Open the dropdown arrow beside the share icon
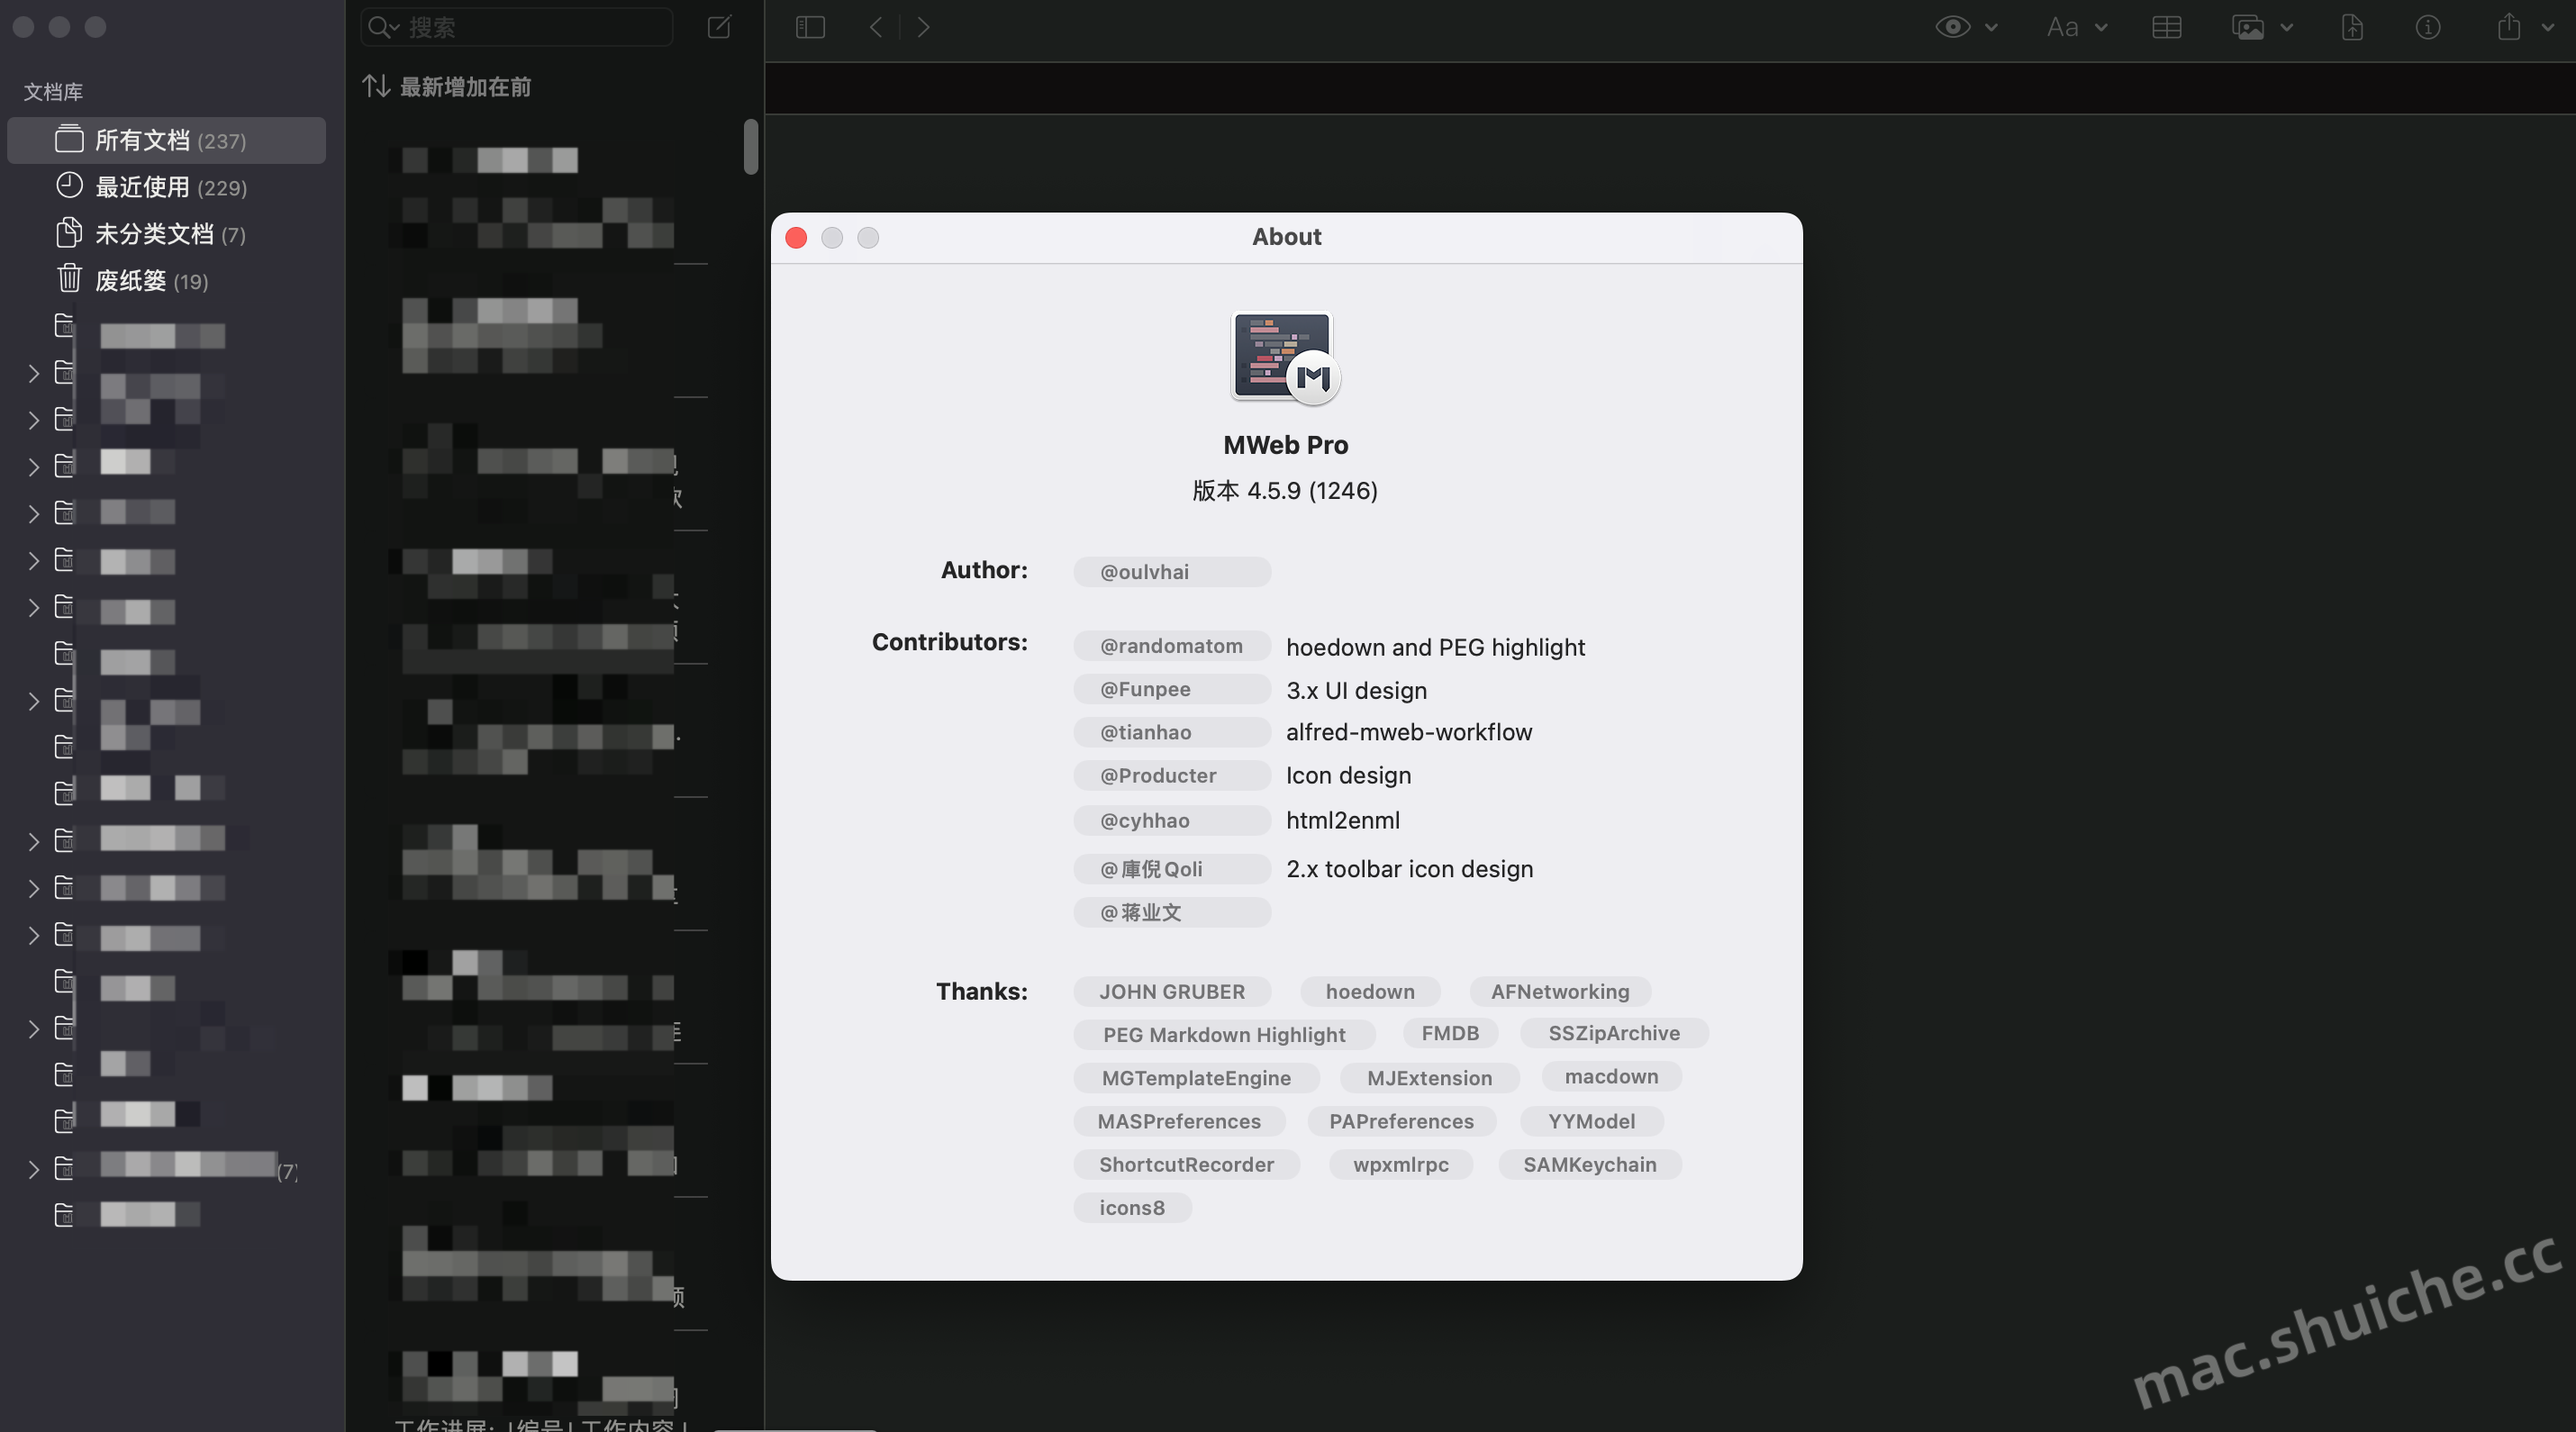The width and height of the screenshot is (2576, 1432). pyautogui.click(x=2548, y=27)
